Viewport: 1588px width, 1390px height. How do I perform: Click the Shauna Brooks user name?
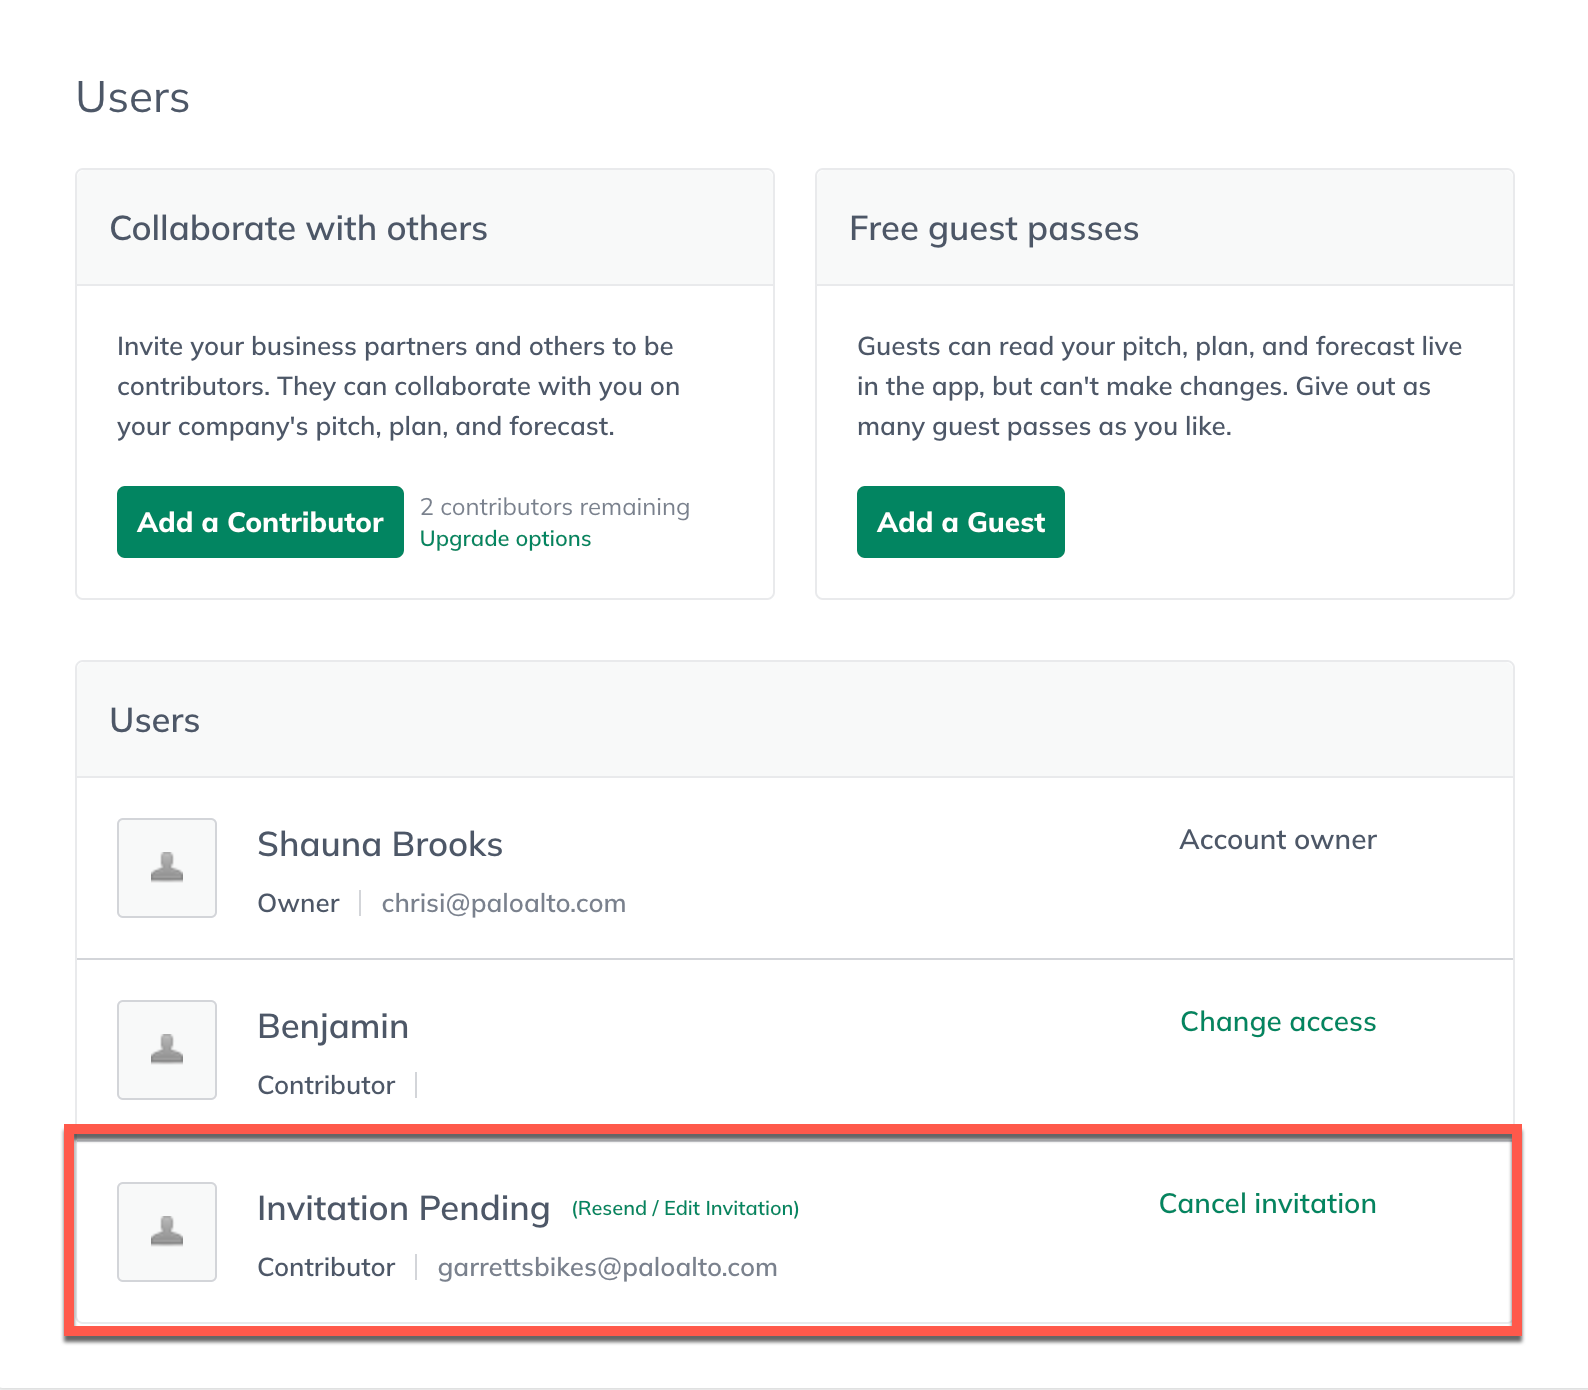click(380, 845)
